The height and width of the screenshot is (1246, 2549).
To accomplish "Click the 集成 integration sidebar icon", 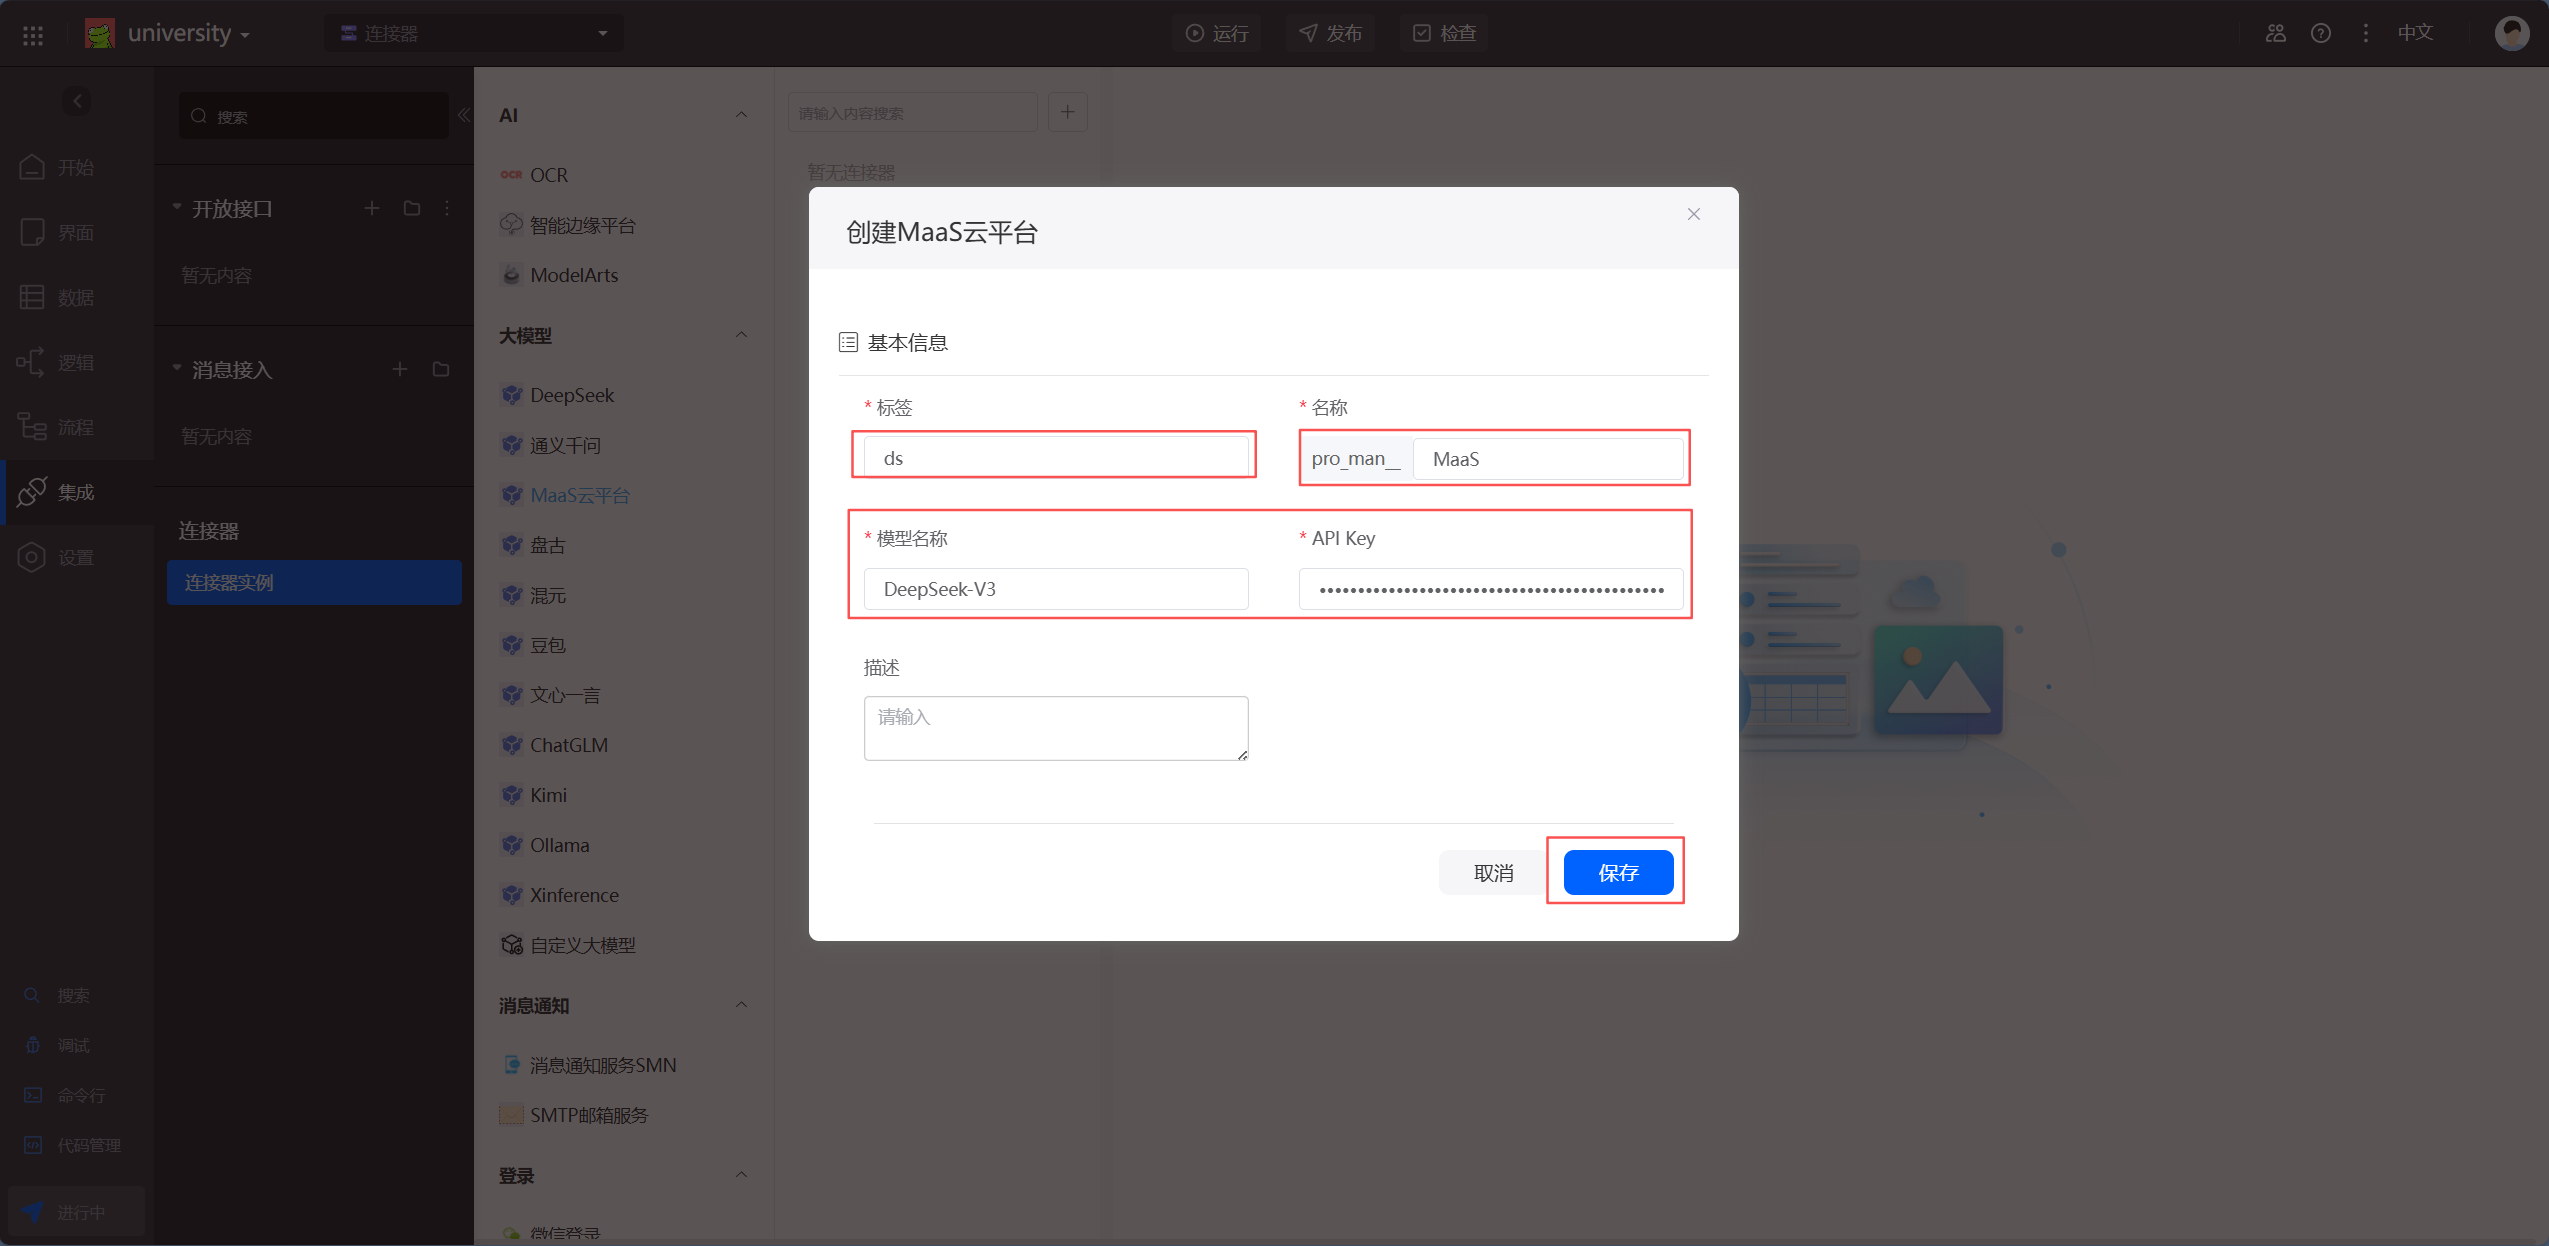I will [x=33, y=492].
